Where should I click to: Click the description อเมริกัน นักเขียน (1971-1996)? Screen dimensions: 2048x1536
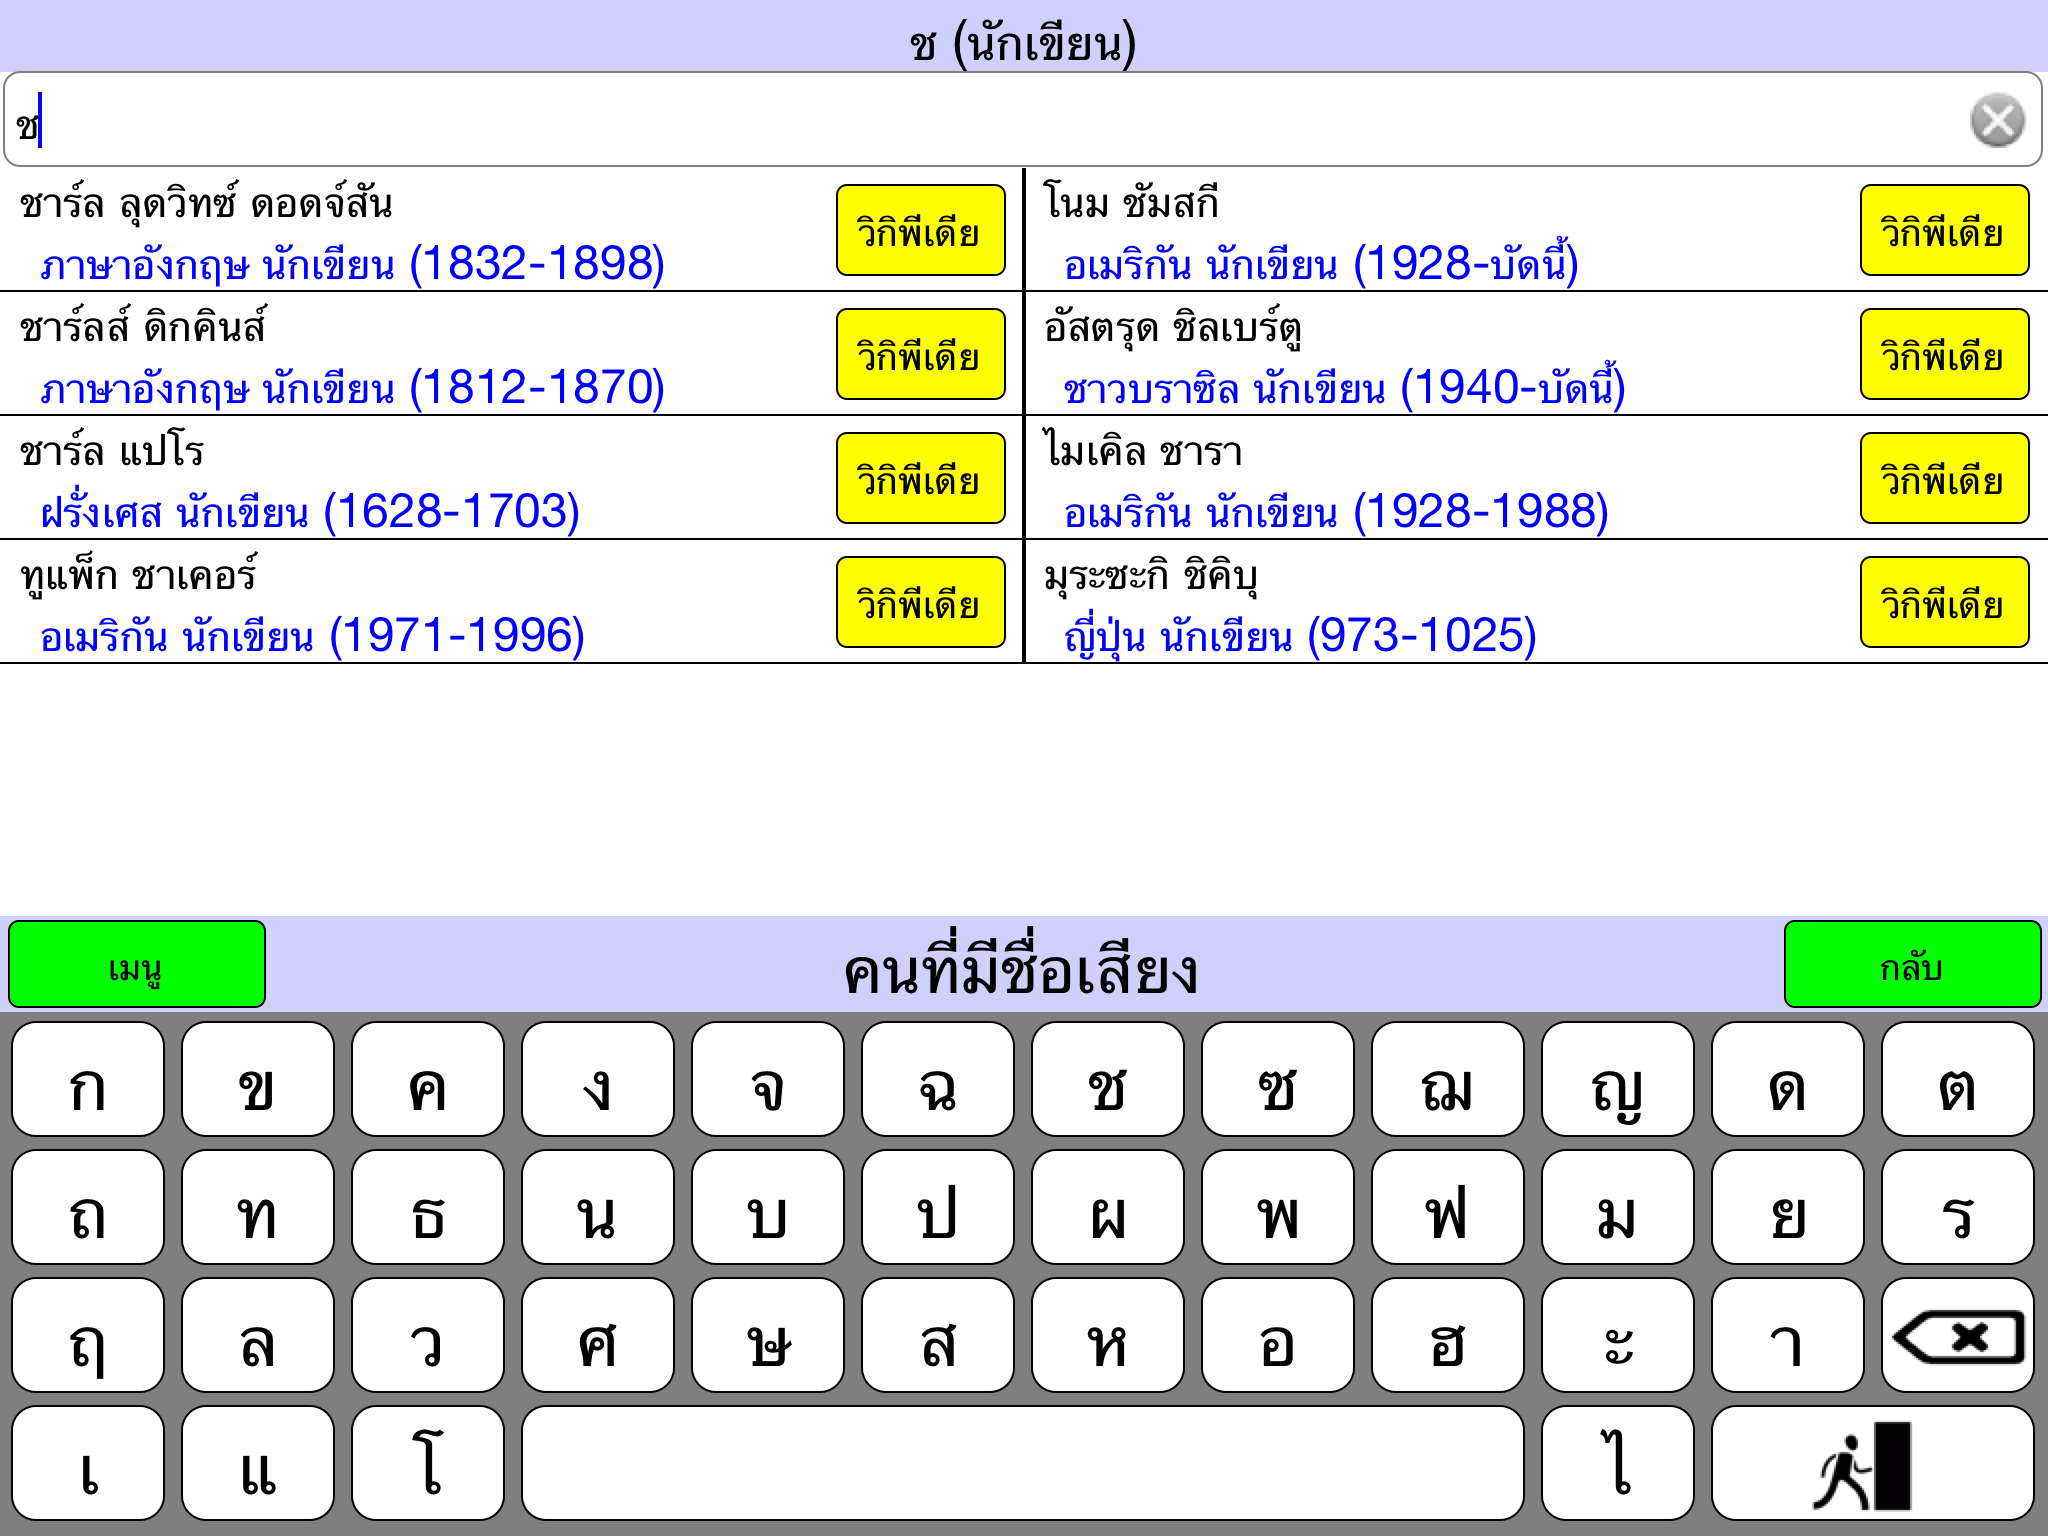coord(312,636)
